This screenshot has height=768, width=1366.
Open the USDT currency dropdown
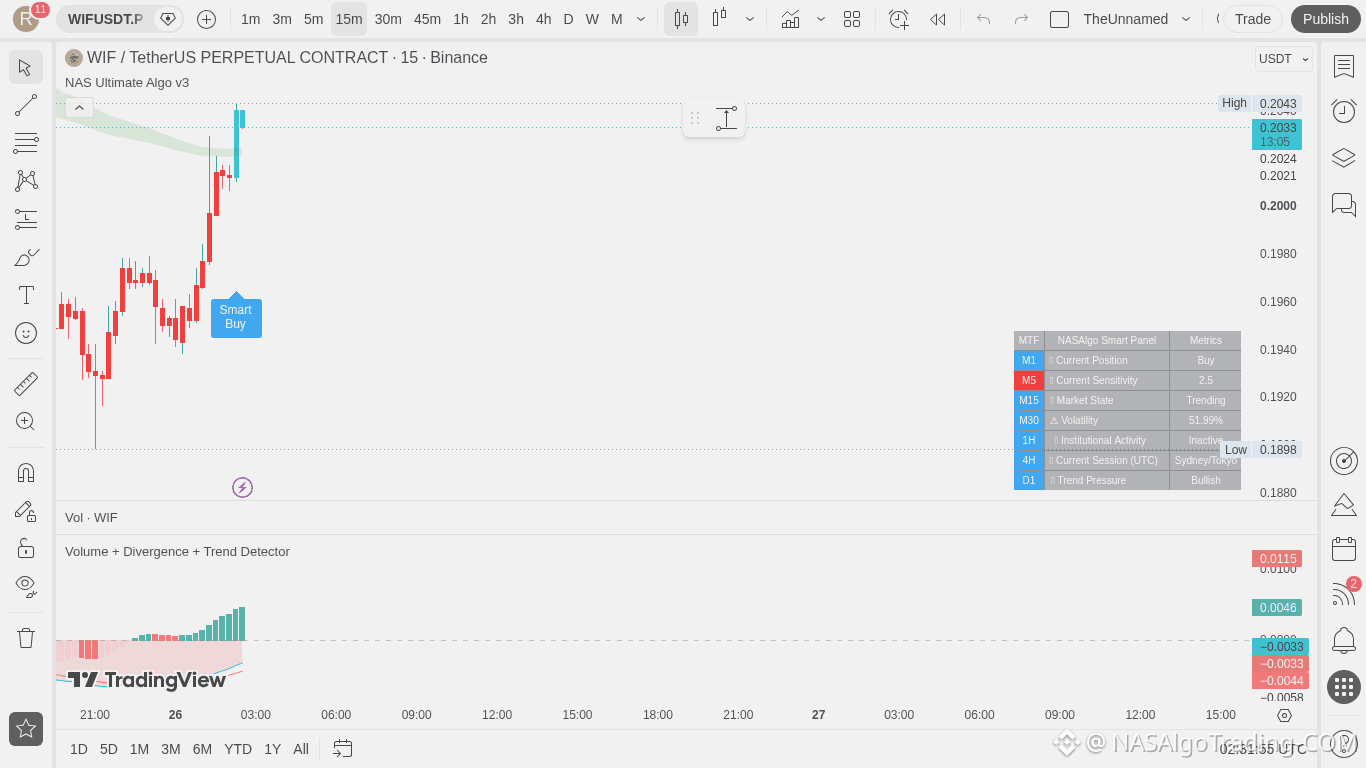pos(1283,59)
